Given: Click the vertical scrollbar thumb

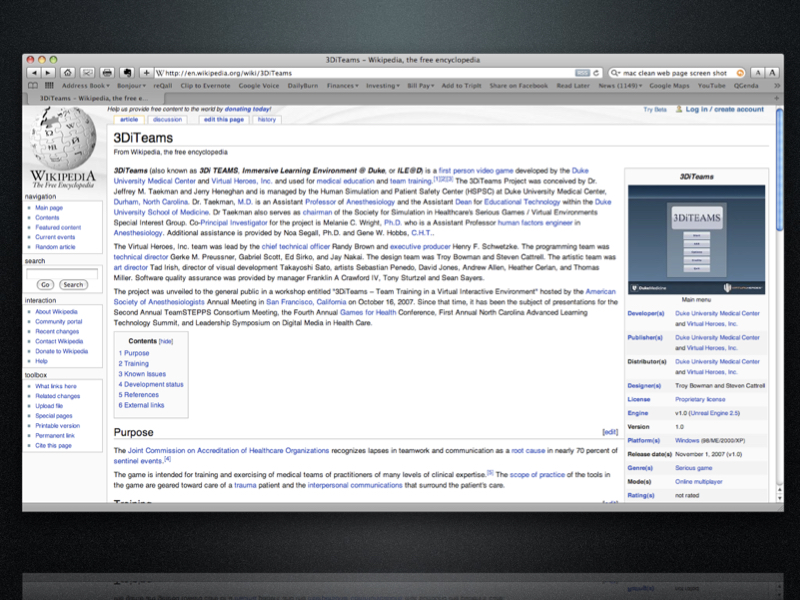Looking at the screenshot, I should pos(779,170).
